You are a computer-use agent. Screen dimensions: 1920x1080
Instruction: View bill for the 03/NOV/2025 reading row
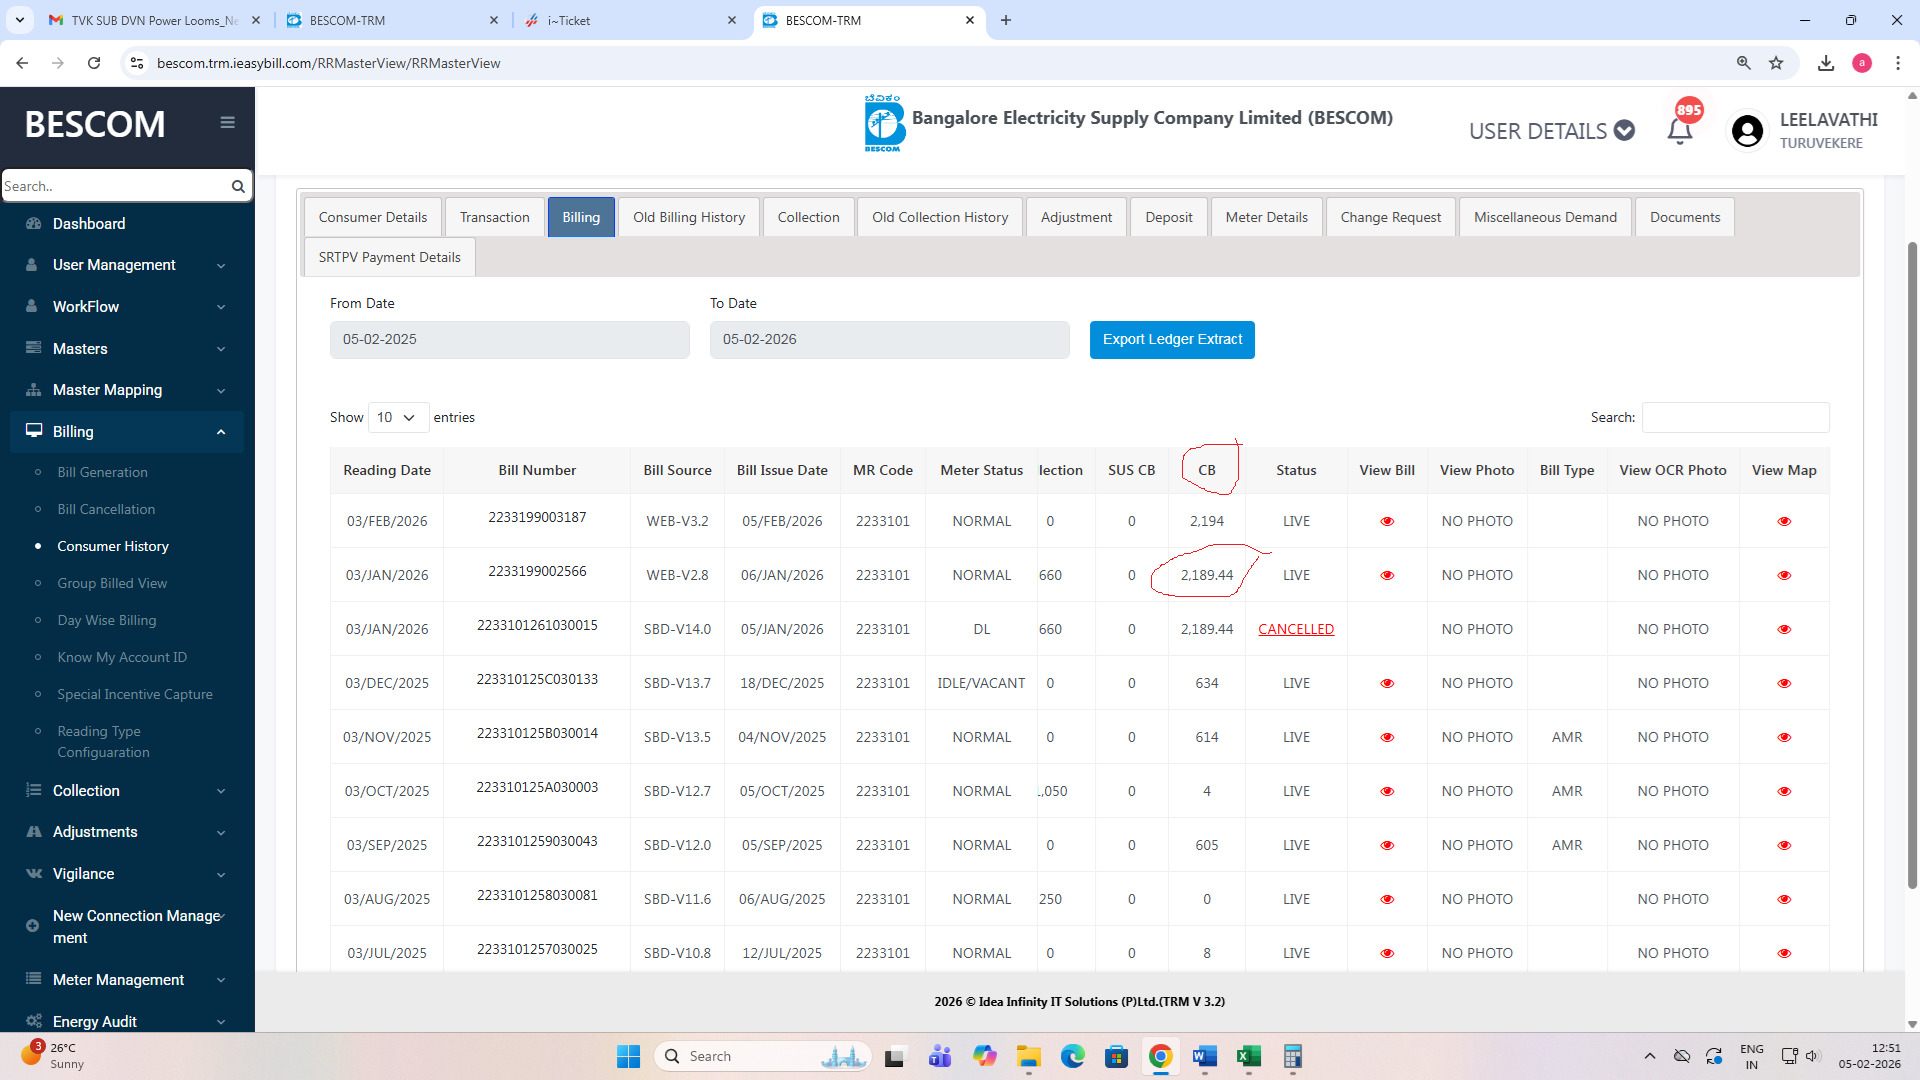[x=1386, y=737]
